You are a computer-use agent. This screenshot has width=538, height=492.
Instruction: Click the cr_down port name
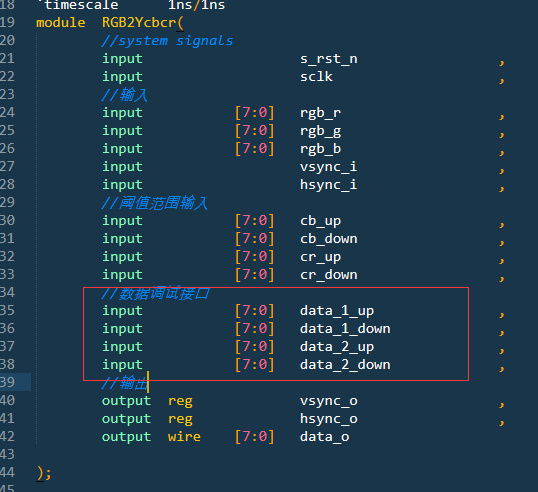pos(329,275)
